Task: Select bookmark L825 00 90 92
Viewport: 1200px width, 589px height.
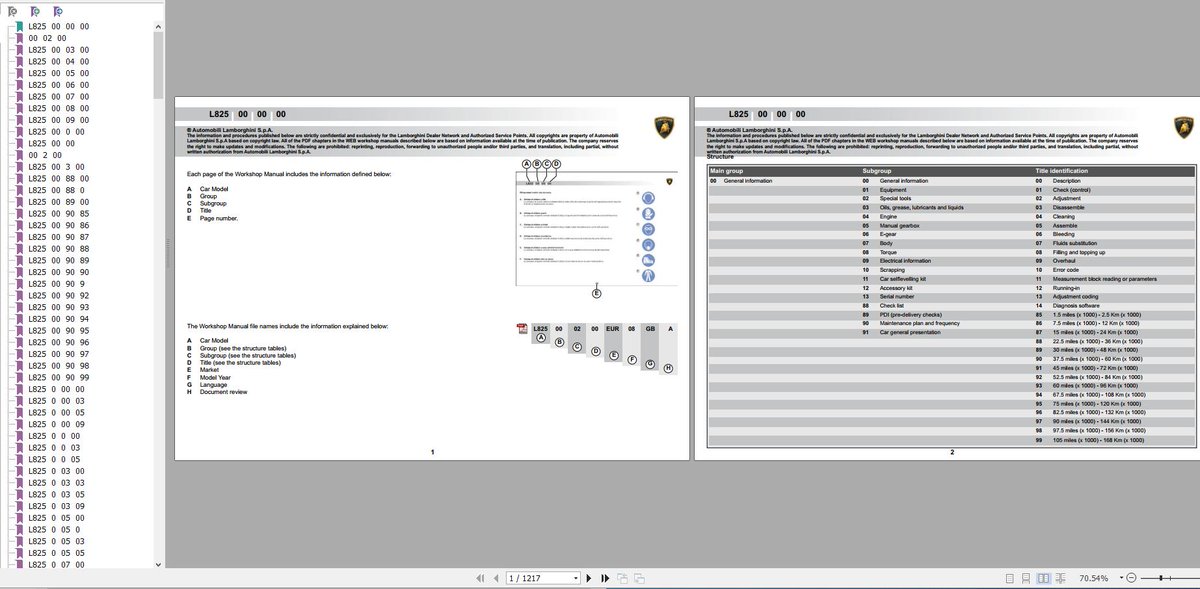Action: pyautogui.click(x=58, y=295)
